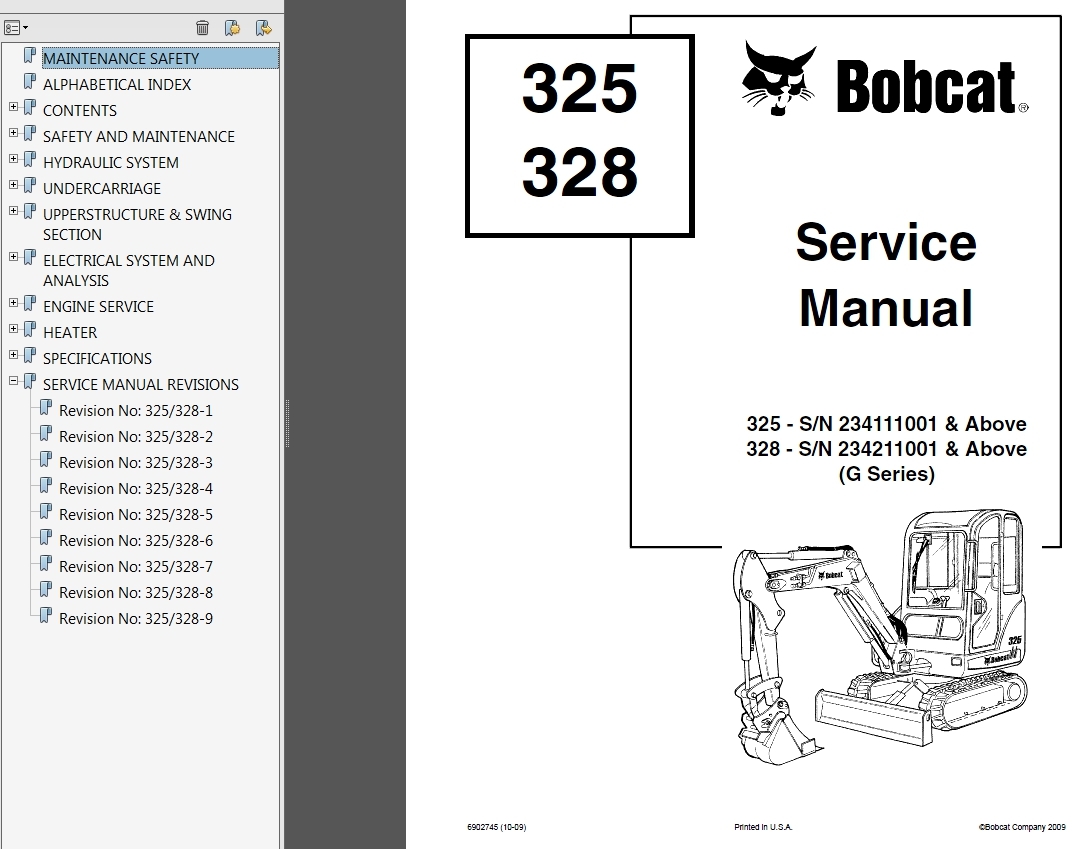
Task: Expand the UNDERCARRIAGE bookmark
Action: [13, 185]
